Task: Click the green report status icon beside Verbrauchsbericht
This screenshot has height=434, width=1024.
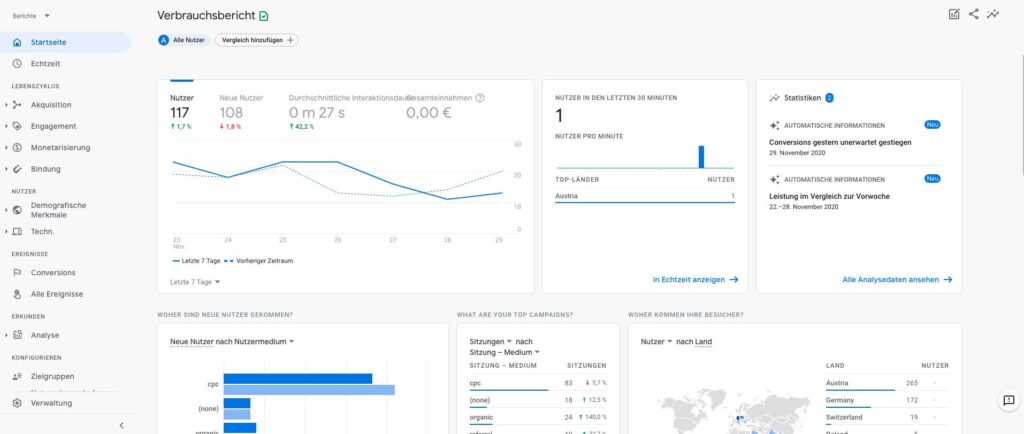Action: pyautogui.click(x=264, y=16)
